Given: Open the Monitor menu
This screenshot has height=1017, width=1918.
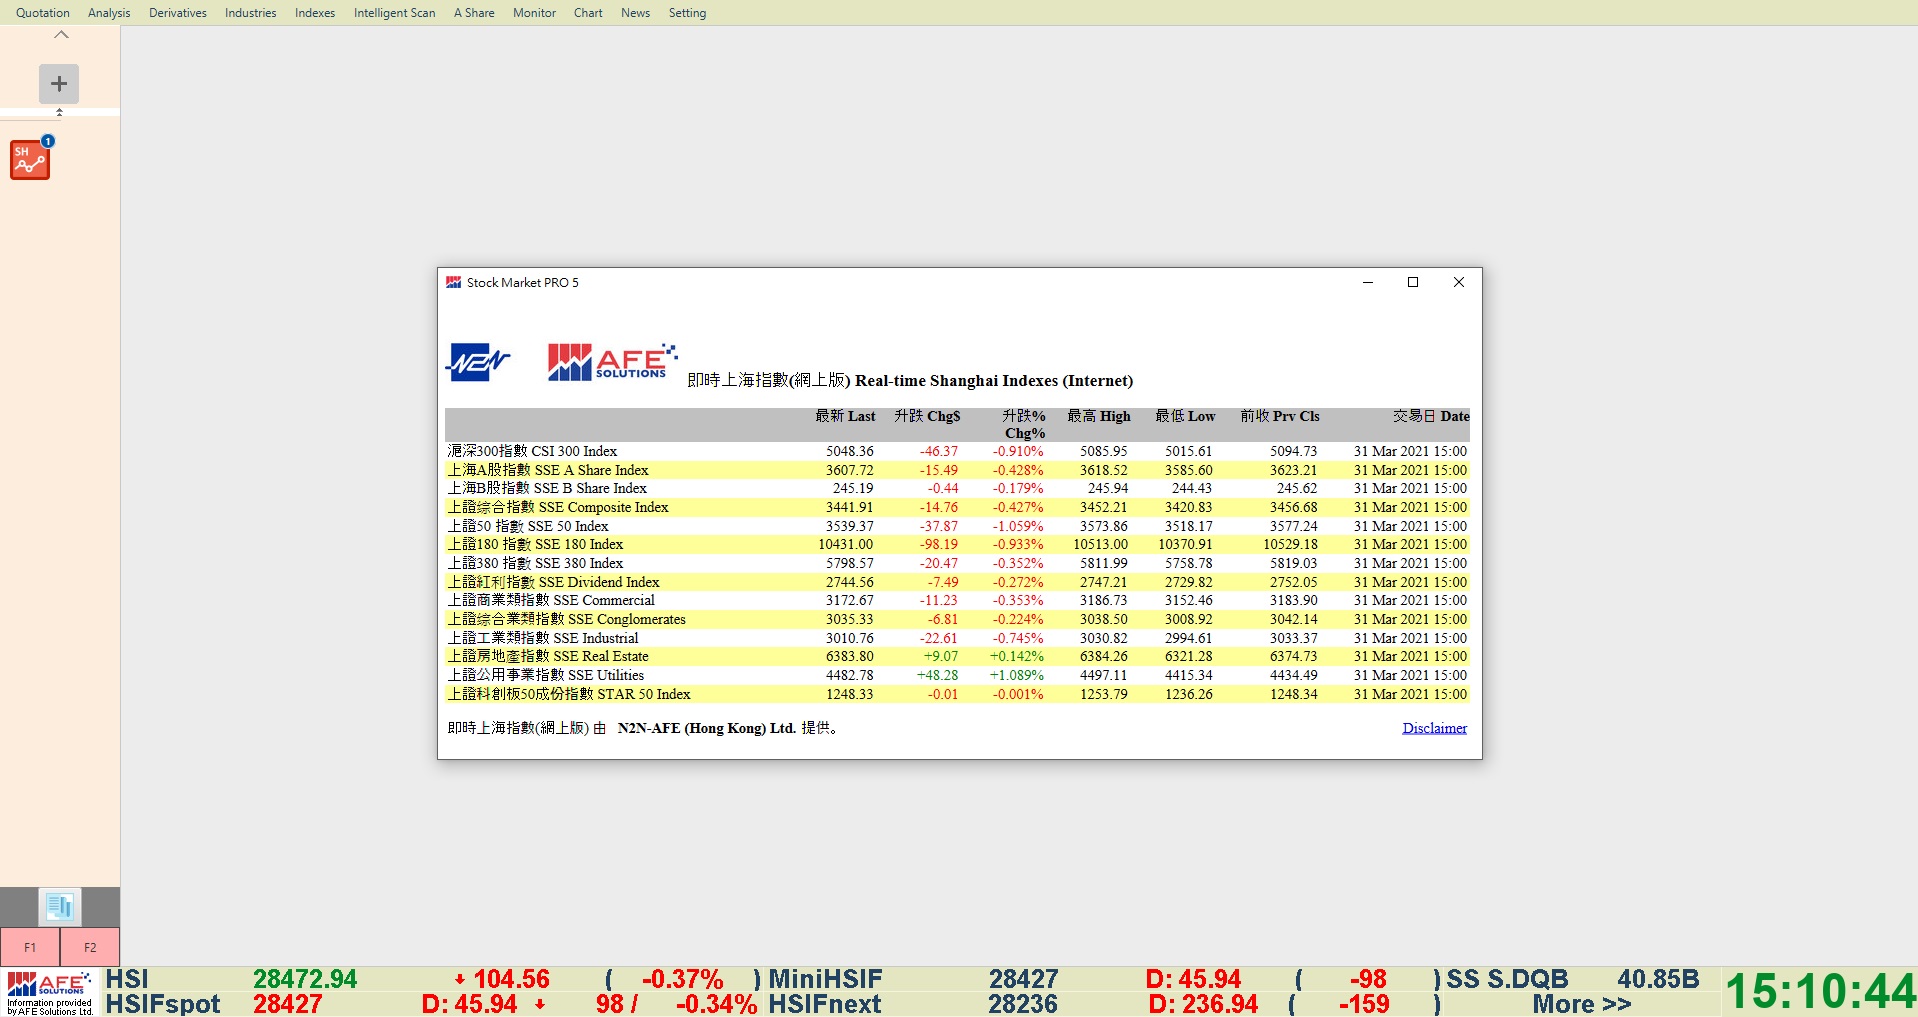Looking at the screenshot, I should 534,13.
